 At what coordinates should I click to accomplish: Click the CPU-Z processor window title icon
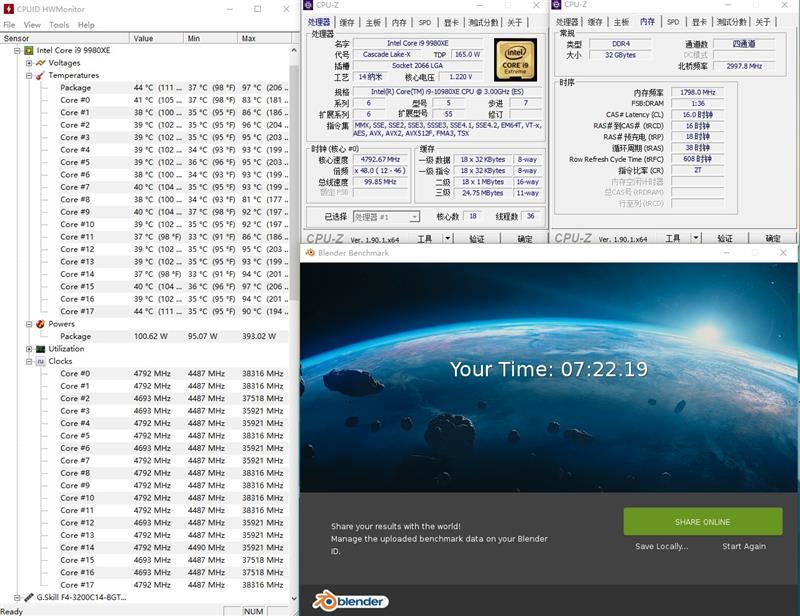pos(308,5)
